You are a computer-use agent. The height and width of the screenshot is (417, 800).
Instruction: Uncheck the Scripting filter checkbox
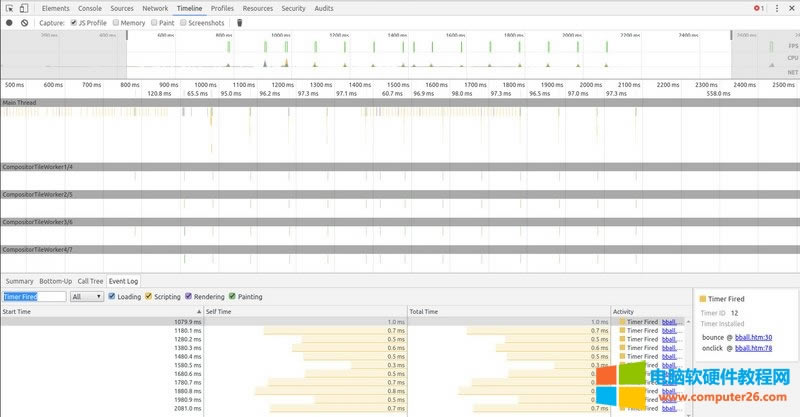click(149, 296)
